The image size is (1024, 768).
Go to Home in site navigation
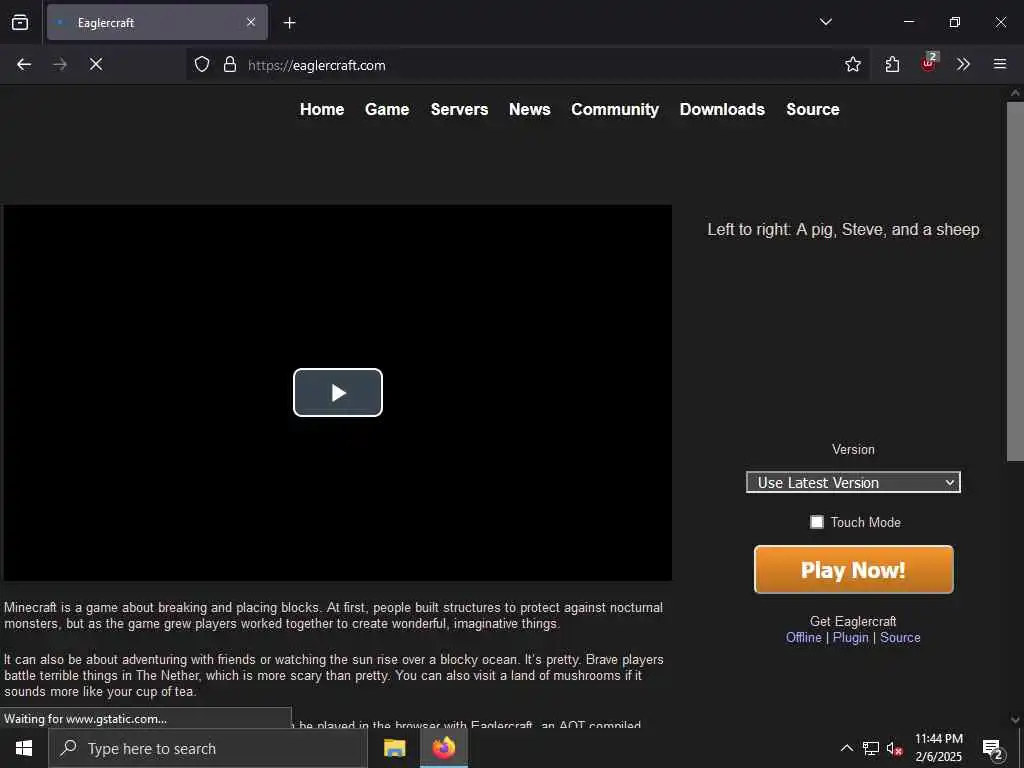(322, 109)
